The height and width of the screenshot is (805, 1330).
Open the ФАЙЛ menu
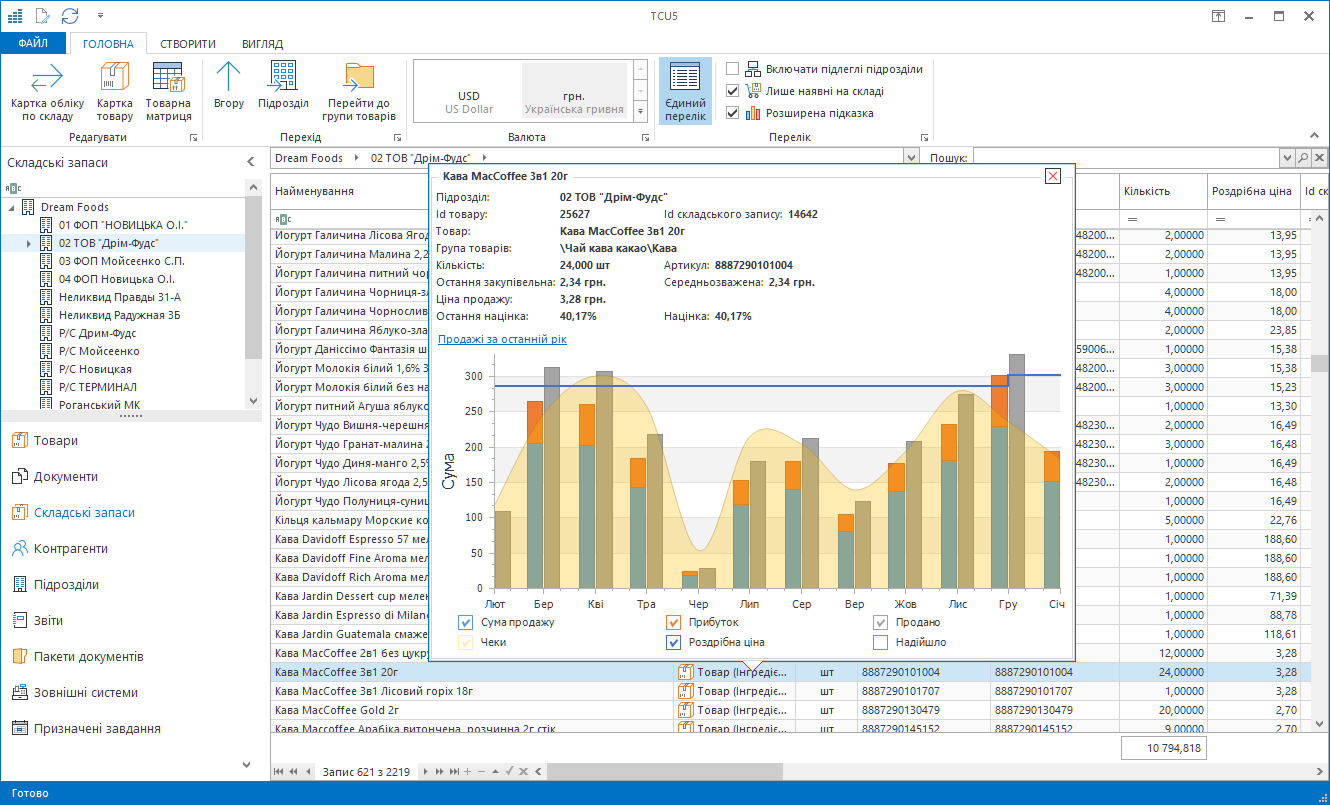[x=33, y=43]
